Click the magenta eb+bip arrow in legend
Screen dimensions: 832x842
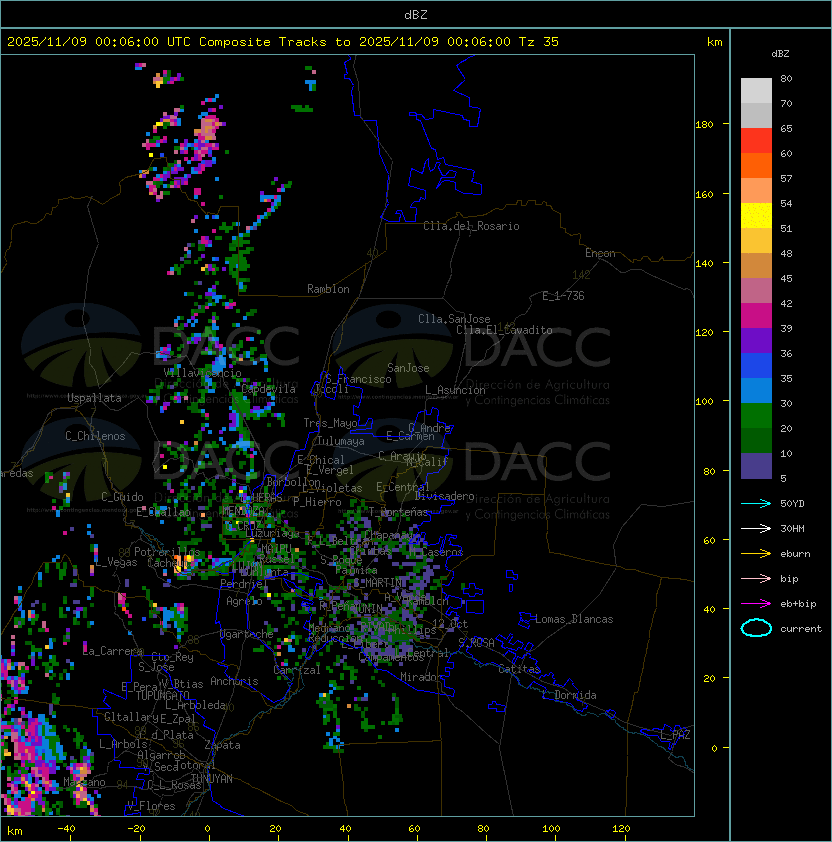coord(756,604)
